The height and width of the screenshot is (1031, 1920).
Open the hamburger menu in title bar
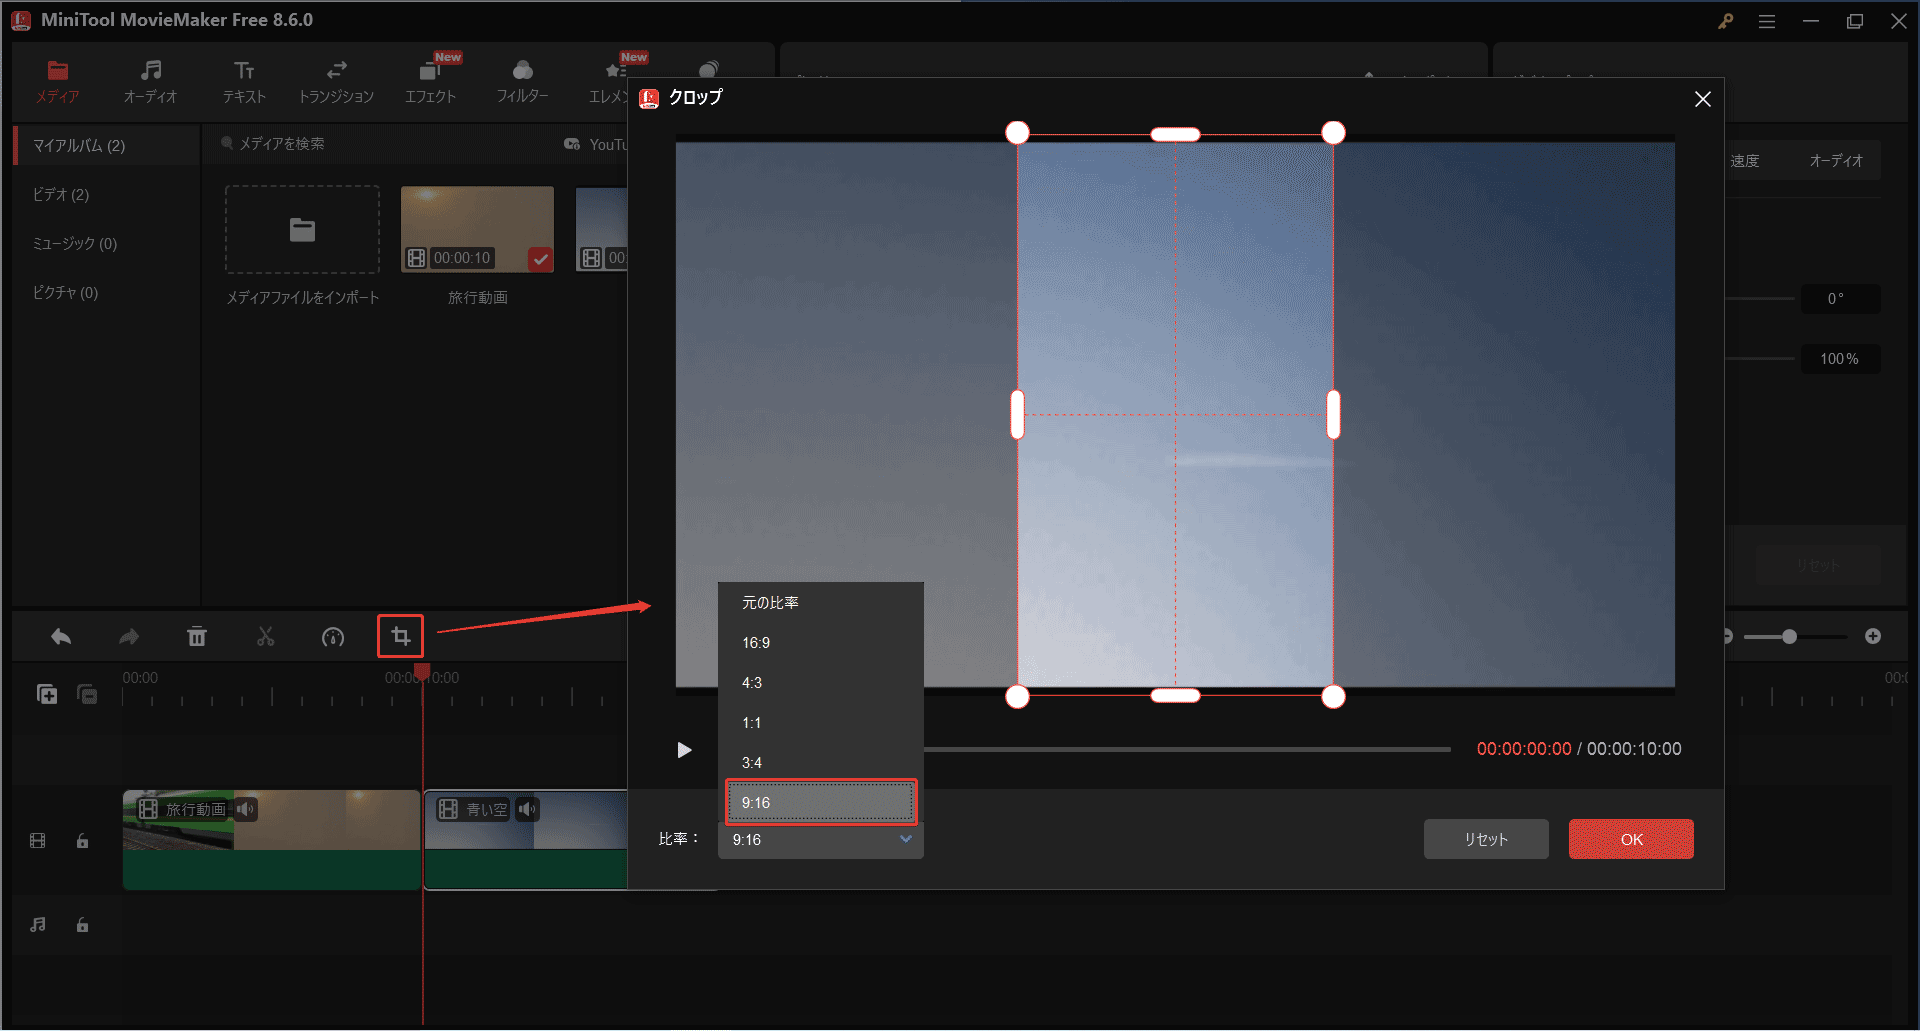click(x=1767, y=21)
